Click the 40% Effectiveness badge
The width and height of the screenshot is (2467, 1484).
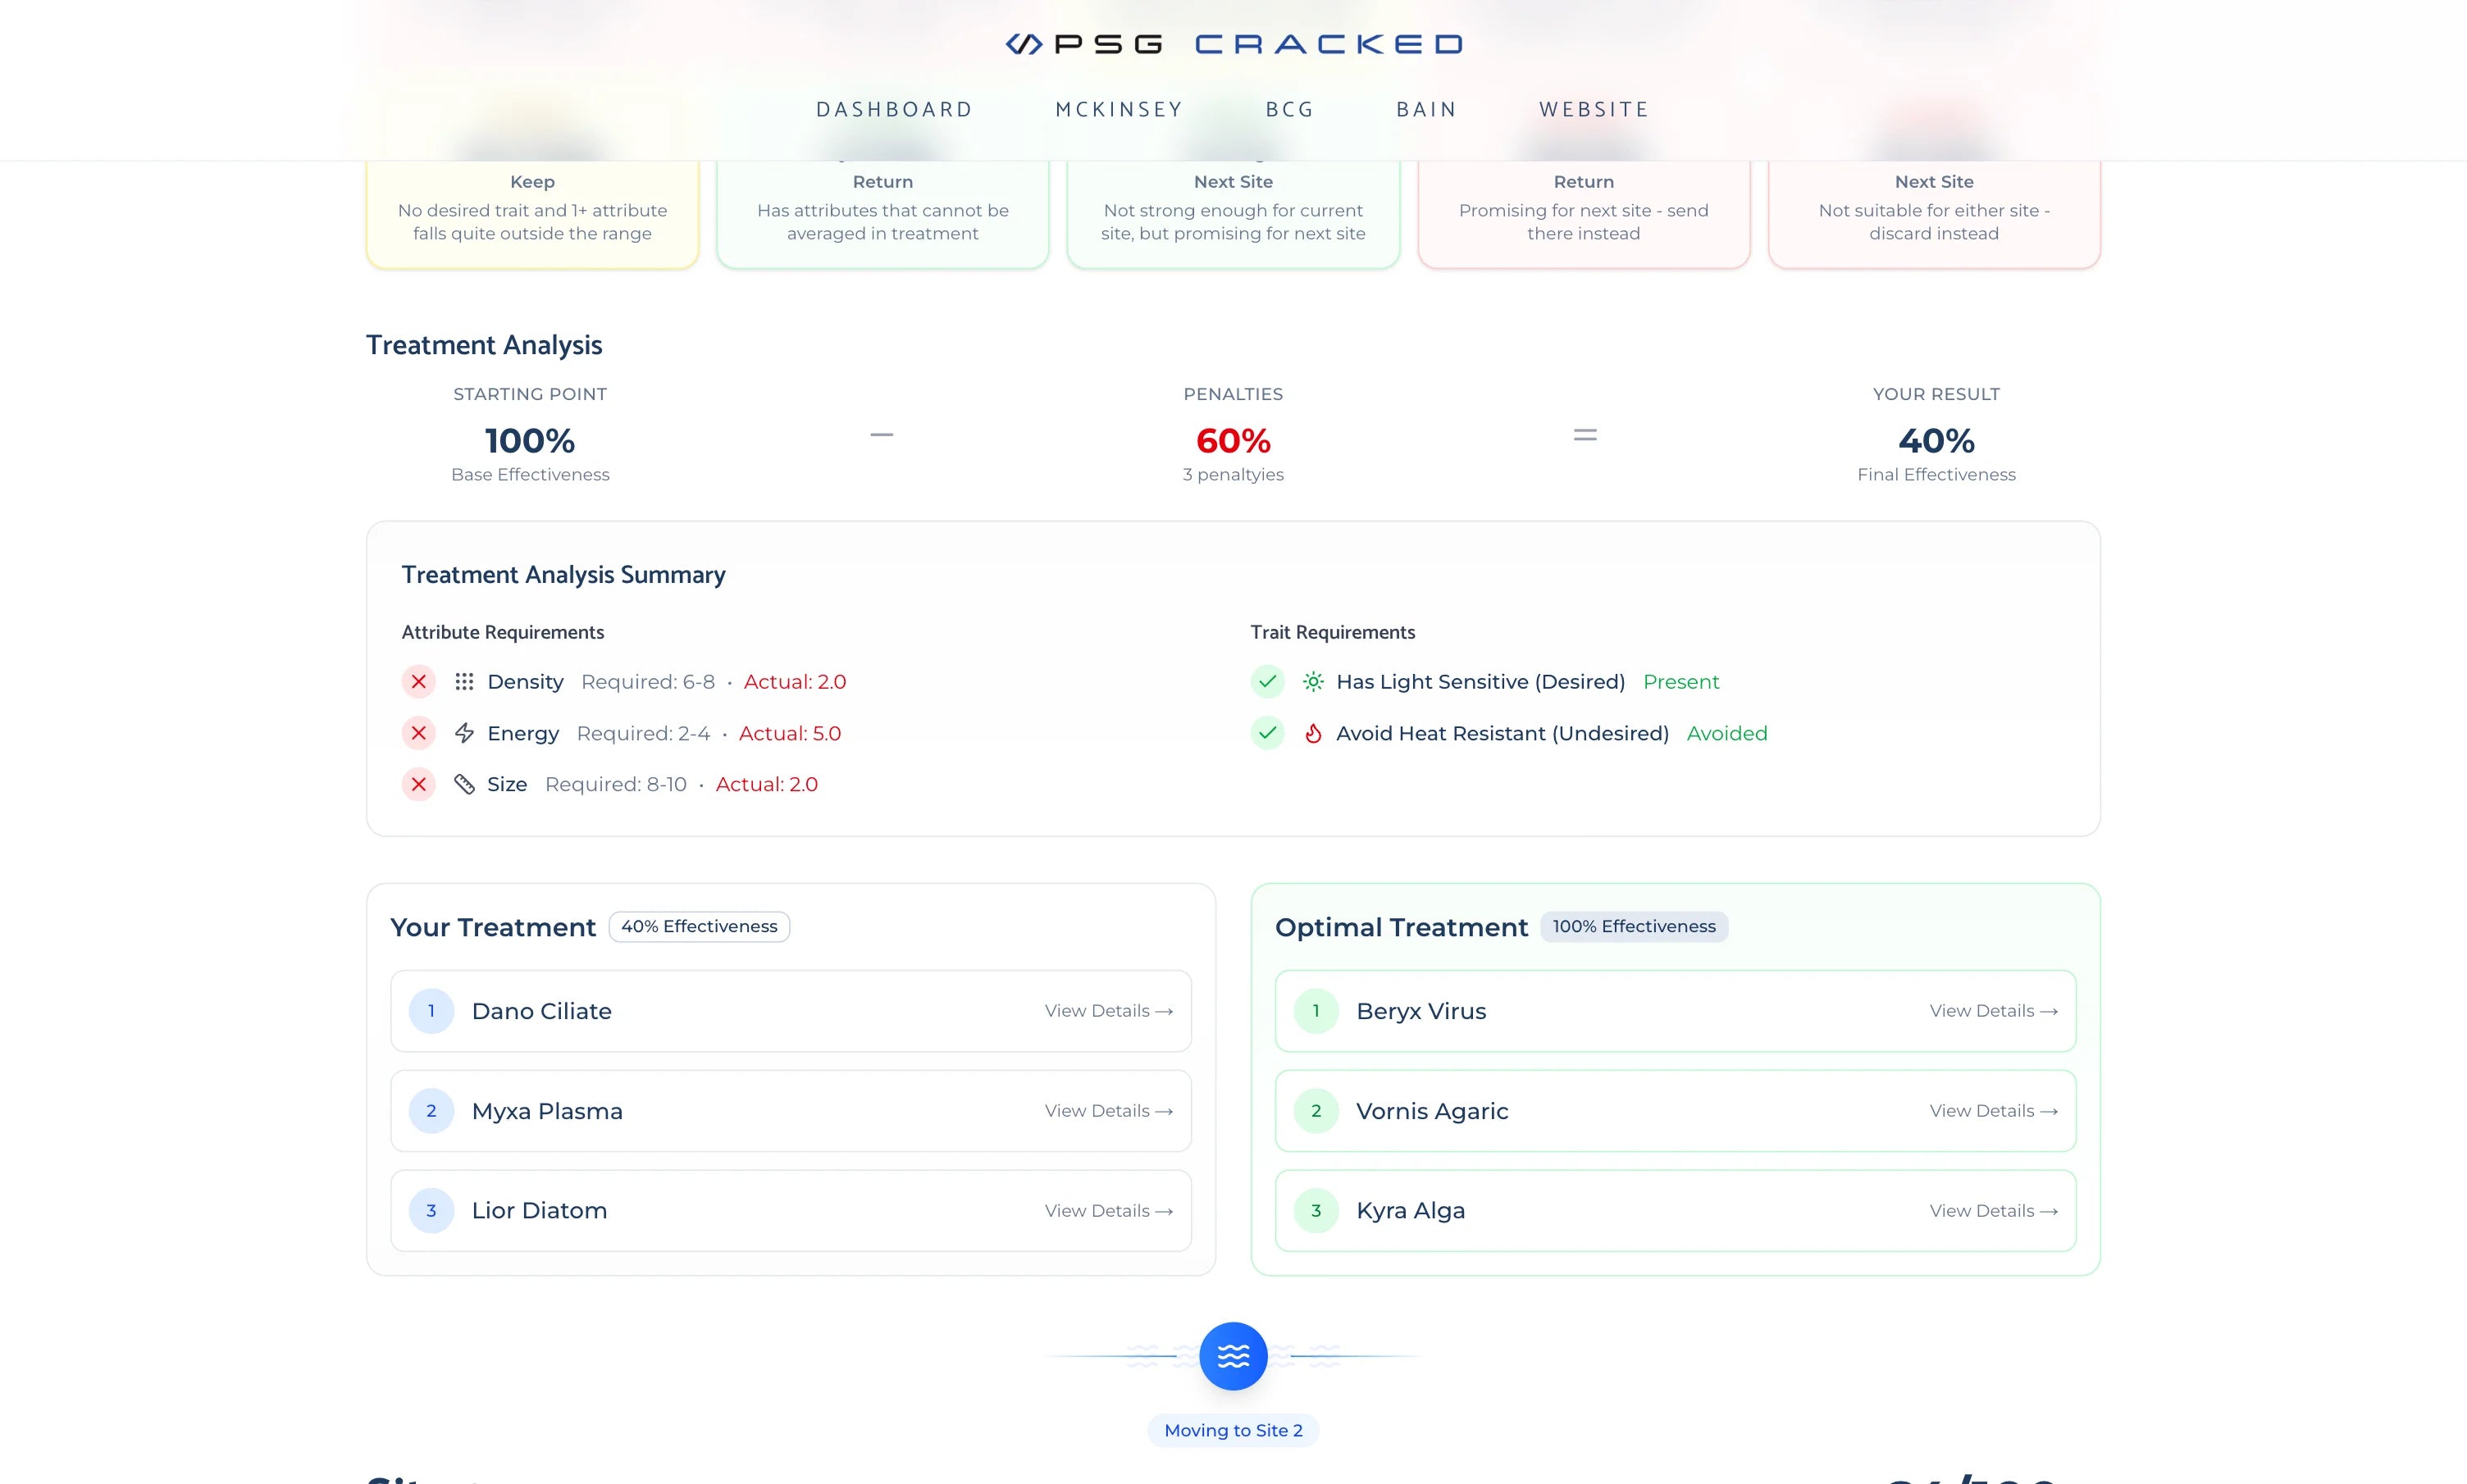(x=699, y=927)
